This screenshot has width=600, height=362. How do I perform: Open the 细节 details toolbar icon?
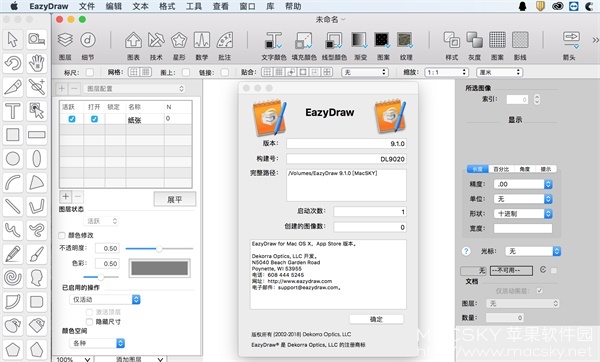(88, 46)
